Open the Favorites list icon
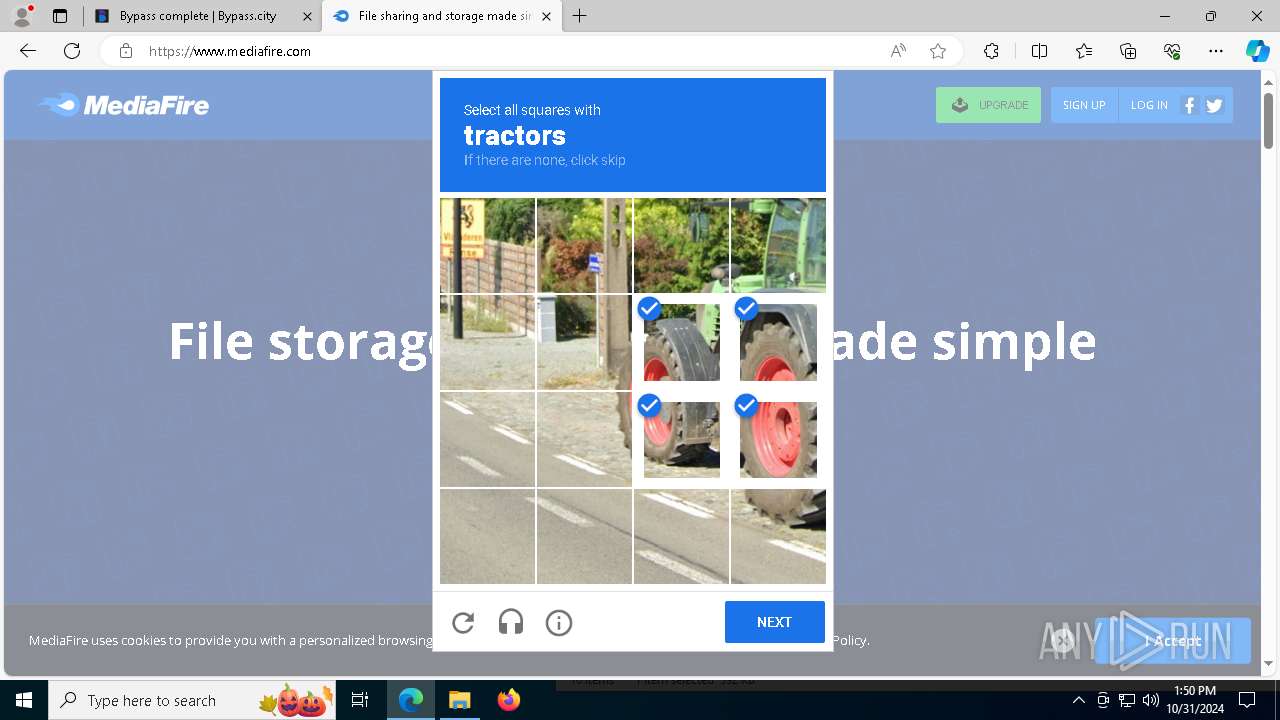 coord(1084,51)
